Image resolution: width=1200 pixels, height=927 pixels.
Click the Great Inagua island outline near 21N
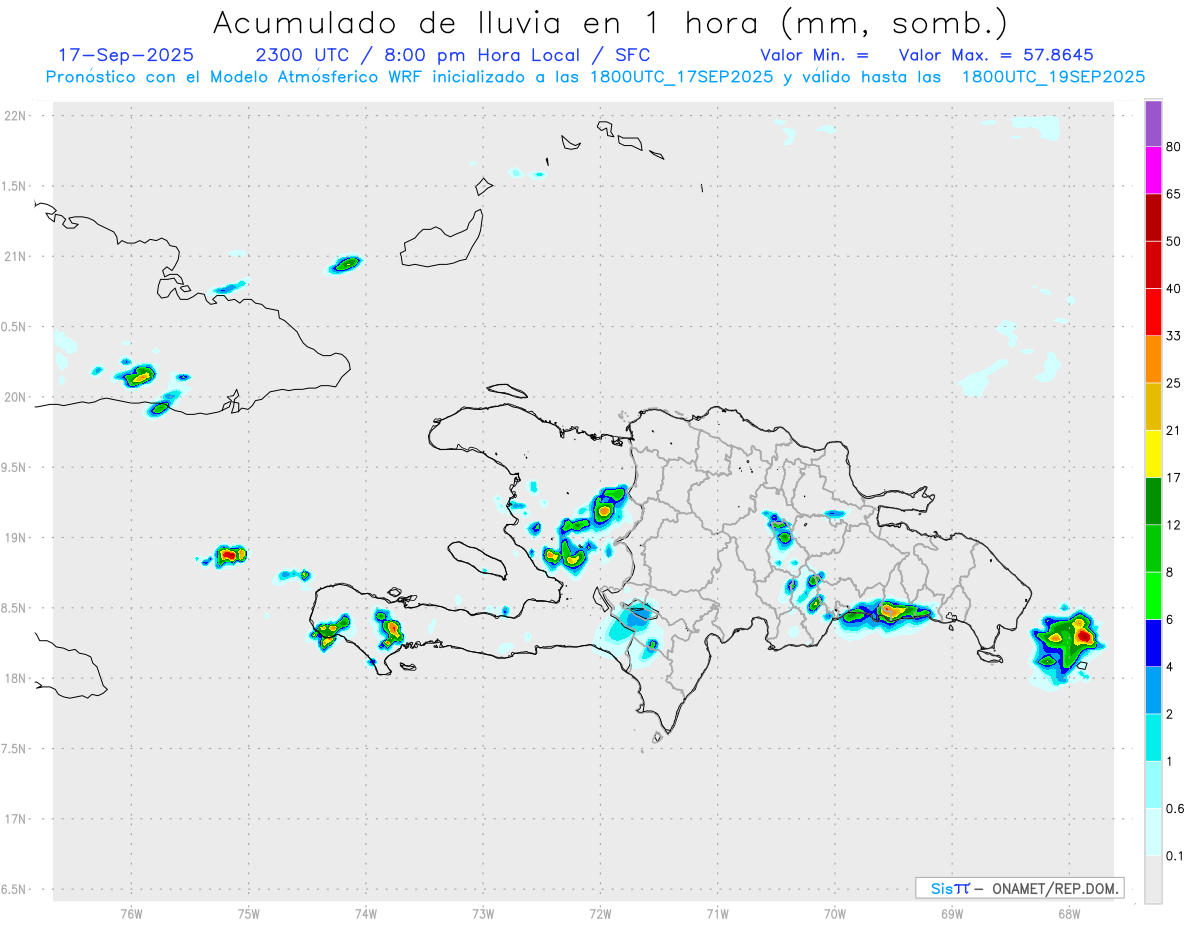pyautogui.click(x=442, y=238)
